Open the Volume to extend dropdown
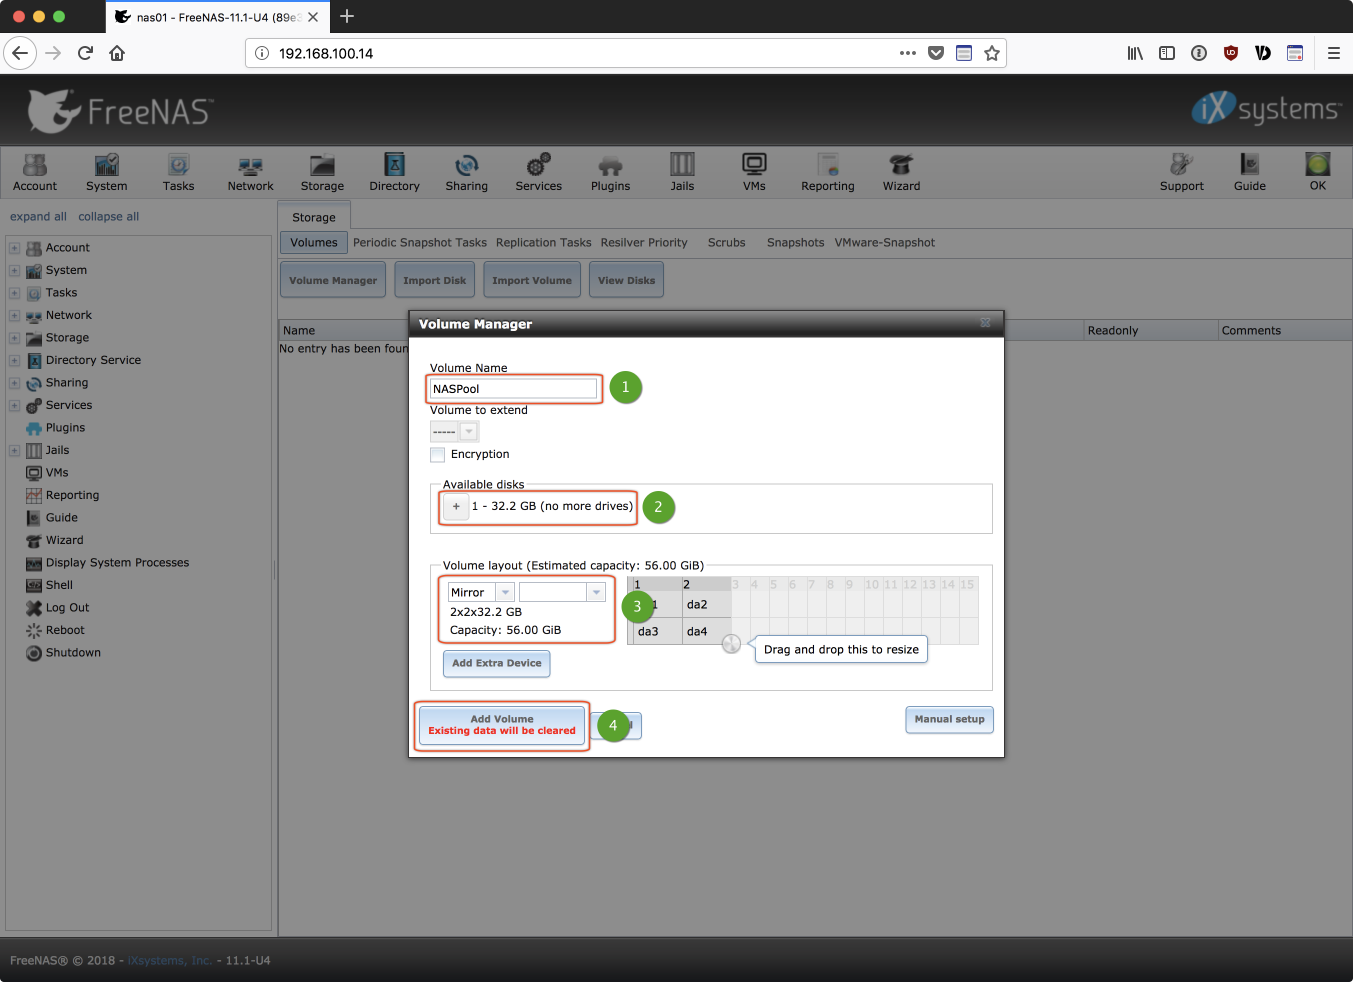The height and width of the screenshot is (982, 1353). [468, 432]
